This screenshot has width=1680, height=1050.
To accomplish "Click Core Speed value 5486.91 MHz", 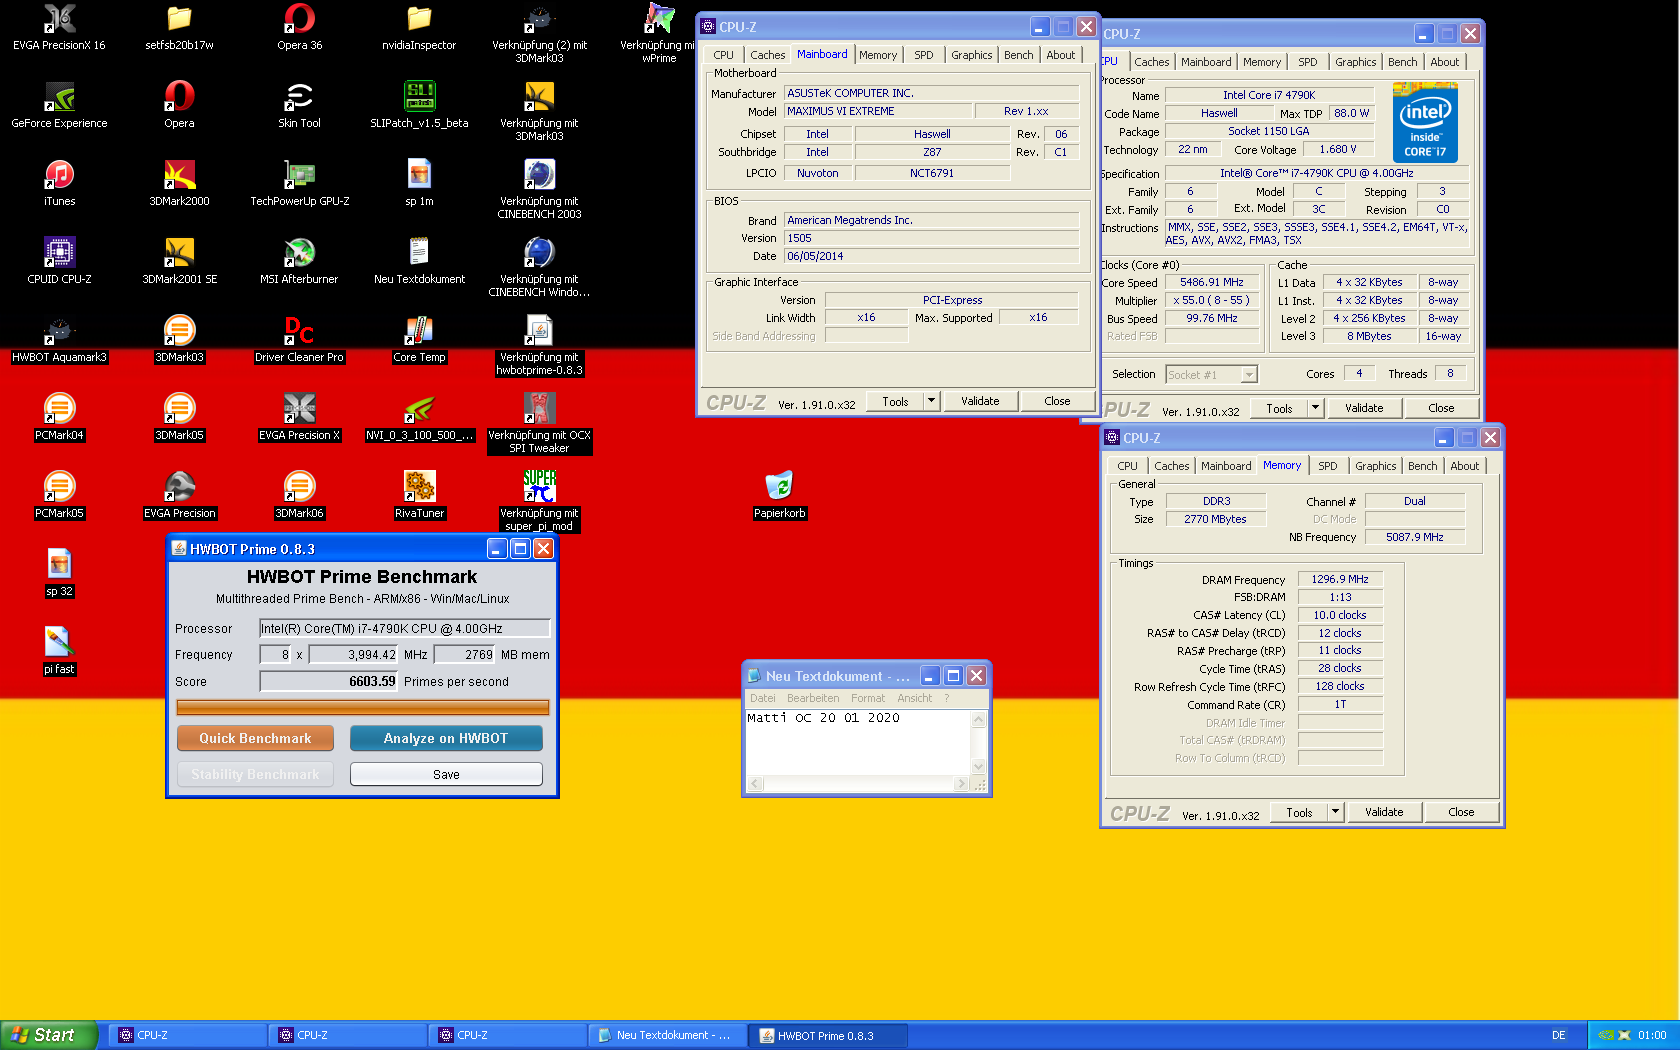I will click(1211, 282).
